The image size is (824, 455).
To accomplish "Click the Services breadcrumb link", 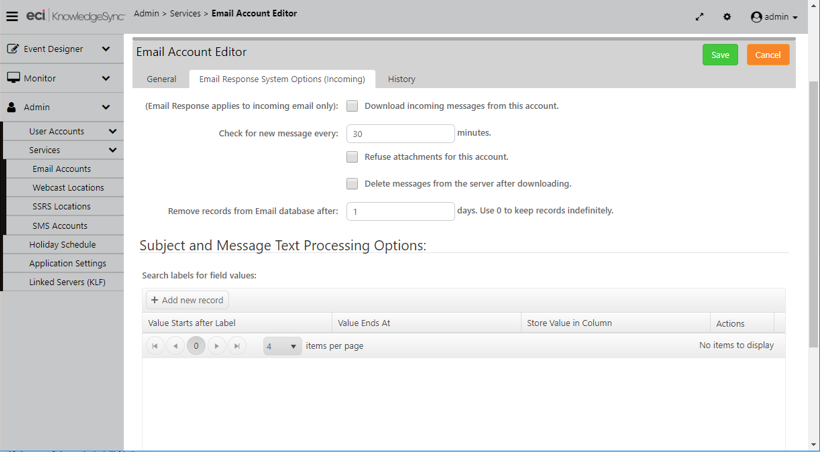I will pos(185,14).
